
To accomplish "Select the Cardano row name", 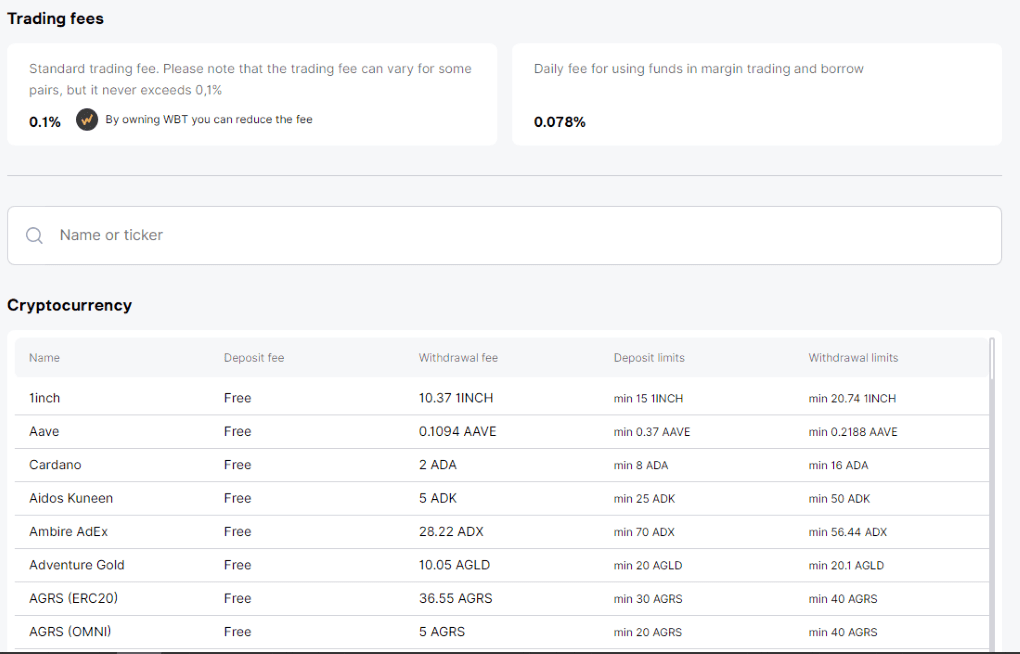I will pyautogui.click(x=55, y=465).
